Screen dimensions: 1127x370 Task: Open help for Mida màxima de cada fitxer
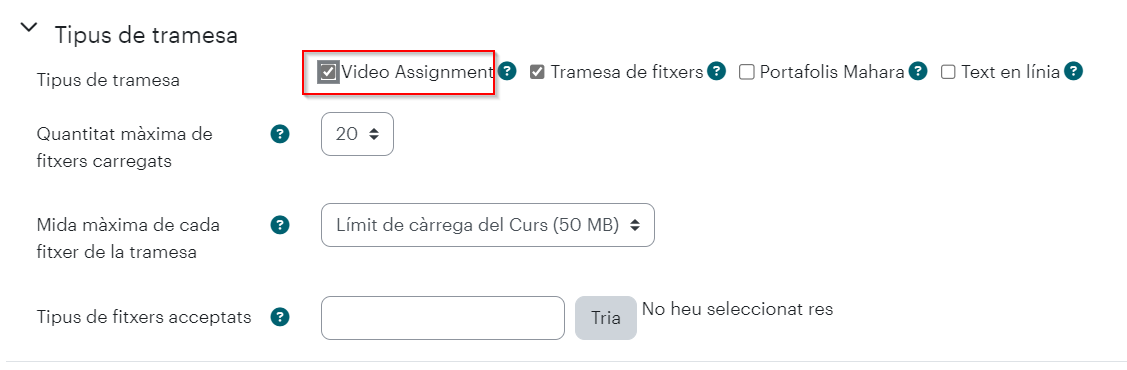[280, 225]
